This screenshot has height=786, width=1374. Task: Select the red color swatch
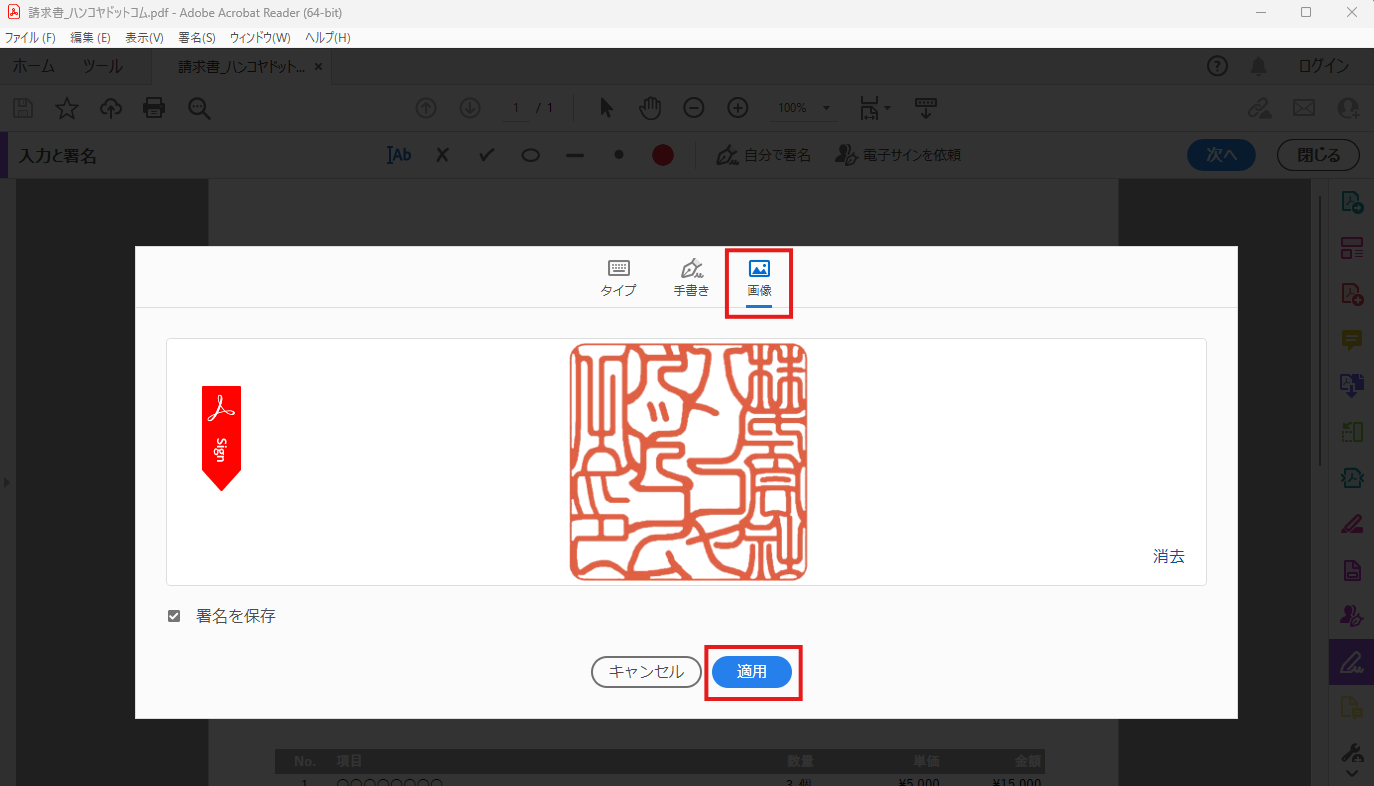[x=662, y=154]
